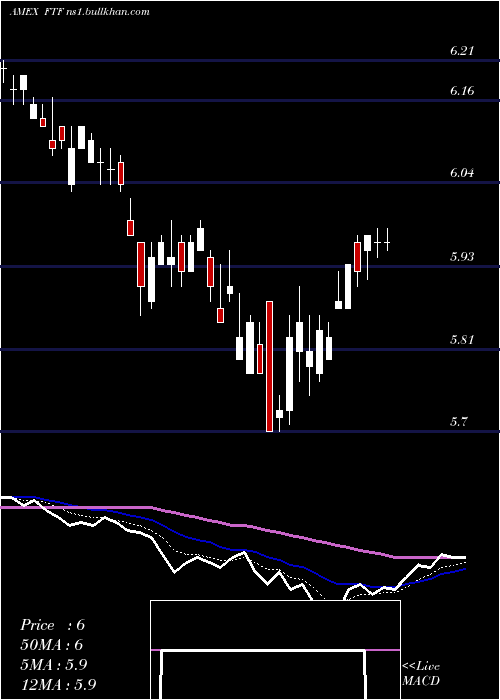
Task: Click the 12MA : 5.9 readout
Action: 58,684
